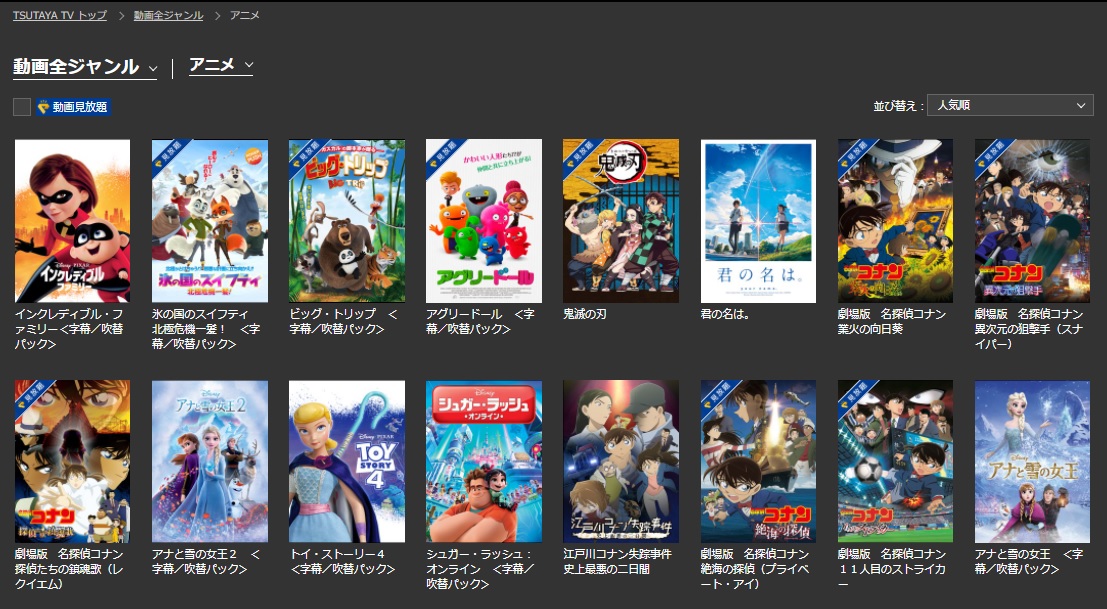This screenshot has width=1107, height=609.
Task: Open the 11人目のストライカー title link
Action: pyautogui.click(x=892, y=569)
